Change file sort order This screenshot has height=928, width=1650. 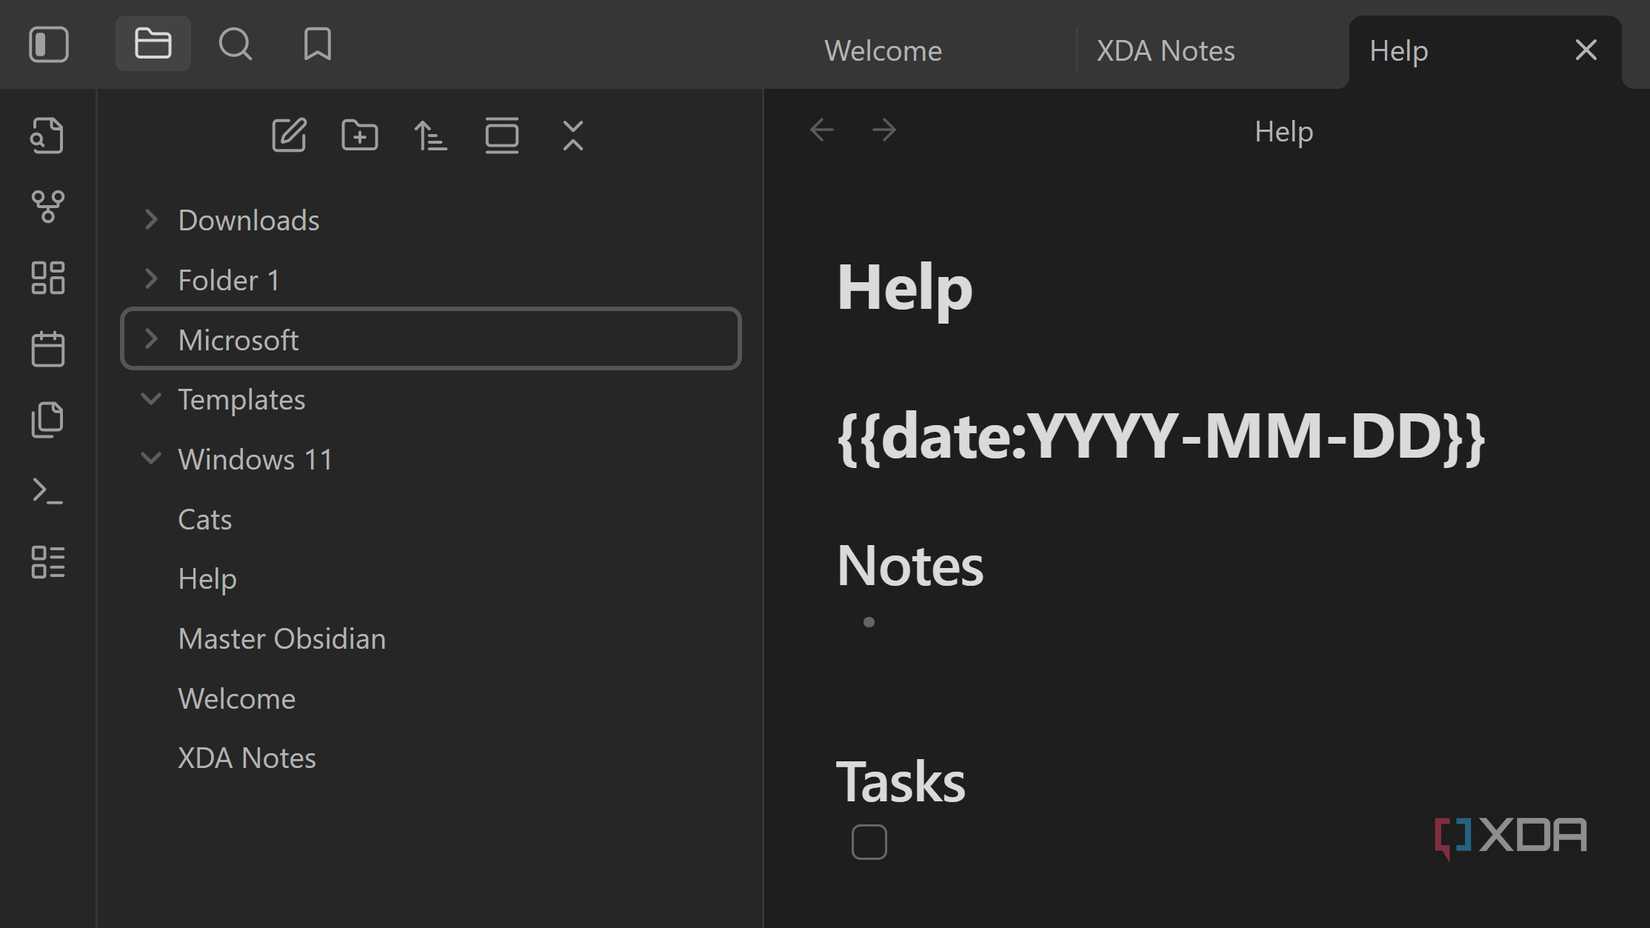(431, 135)
